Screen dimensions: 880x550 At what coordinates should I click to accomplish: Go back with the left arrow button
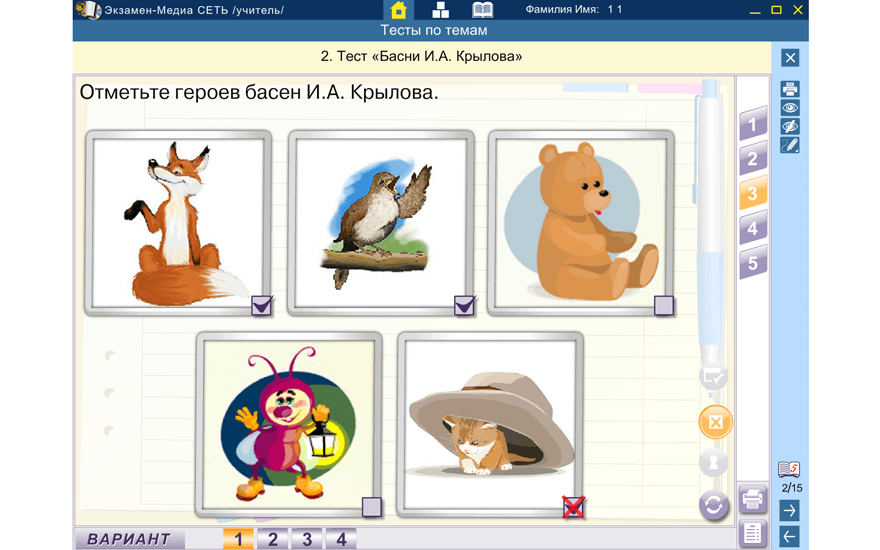(790, 537)
